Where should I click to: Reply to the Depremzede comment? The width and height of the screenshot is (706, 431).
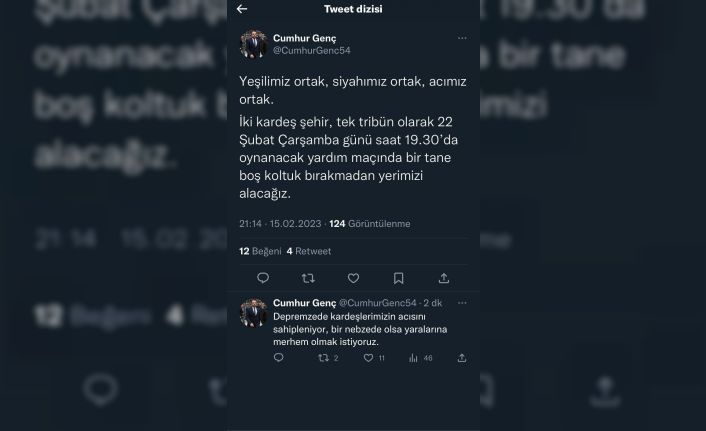point(279,358)
